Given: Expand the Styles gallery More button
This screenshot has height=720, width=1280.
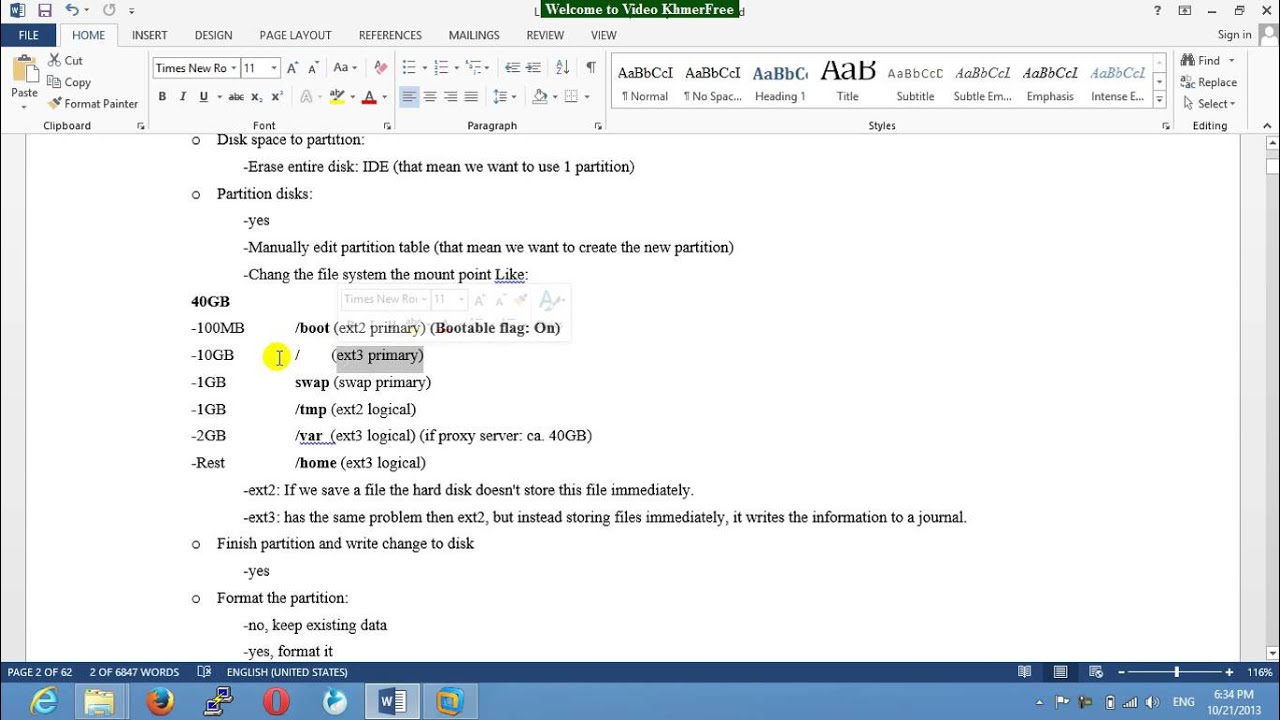Looking at the screenshot, I should click(x=1160, y=100).
